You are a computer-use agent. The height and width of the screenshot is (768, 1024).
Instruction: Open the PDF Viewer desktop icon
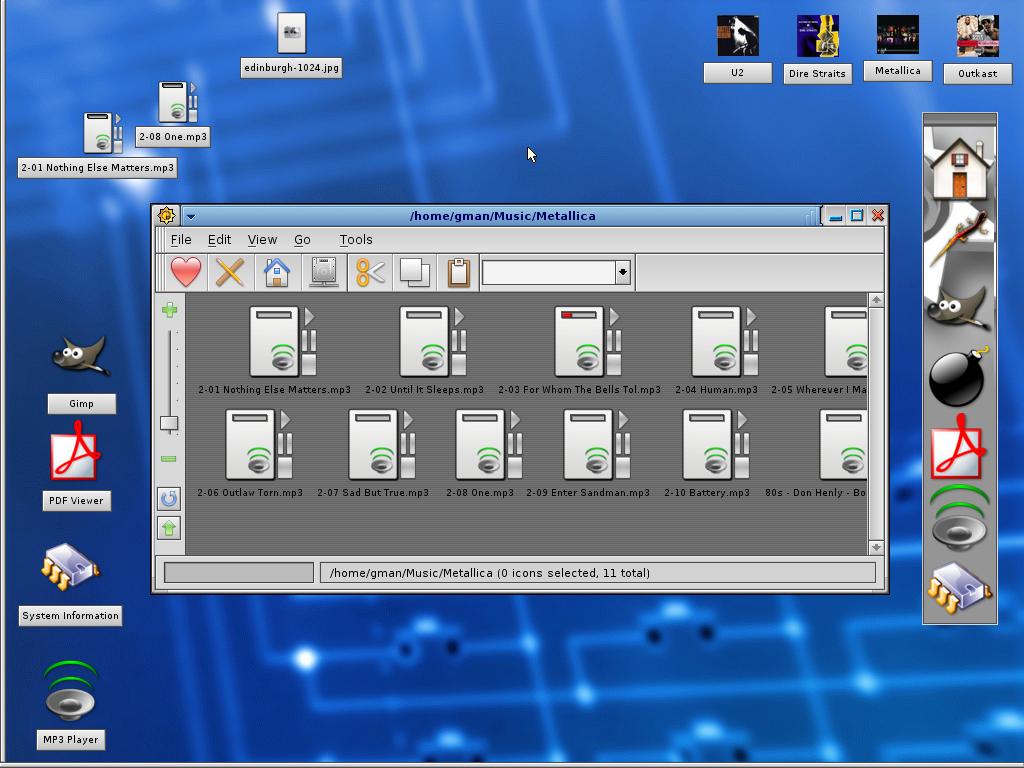[76, 452]
